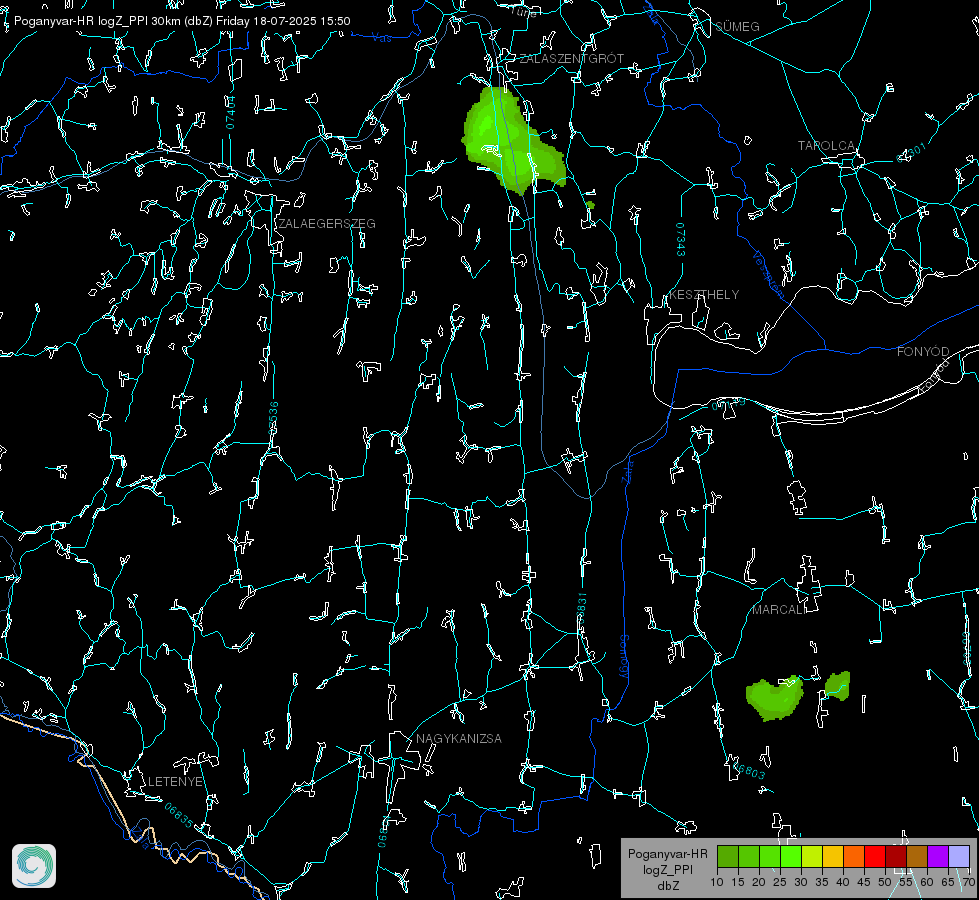Select the 30–35 dBZ yellow-green swatch
979x900 pixels.
coord(812,856)
